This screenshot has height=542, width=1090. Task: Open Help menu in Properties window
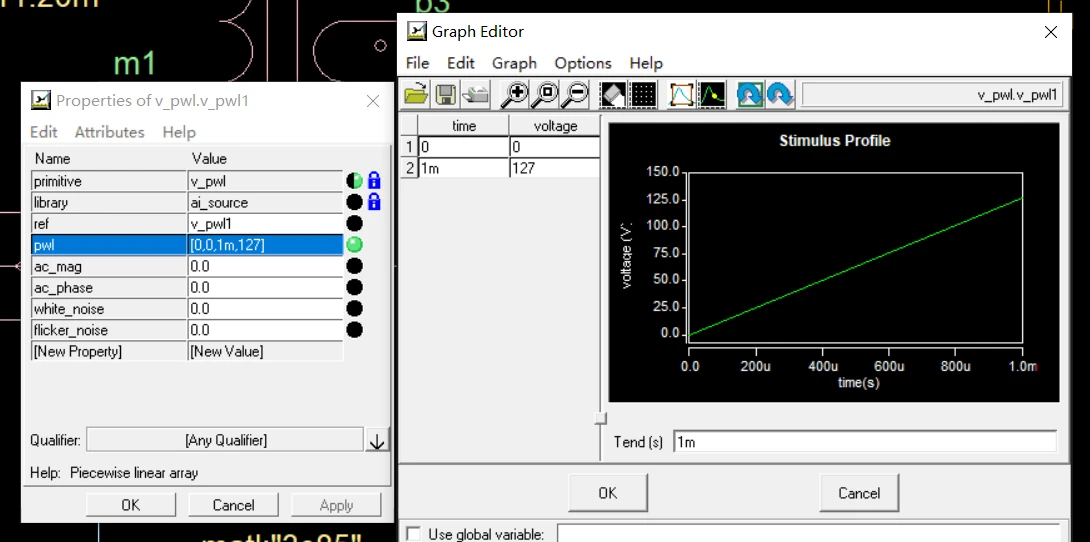pos(179,132)
